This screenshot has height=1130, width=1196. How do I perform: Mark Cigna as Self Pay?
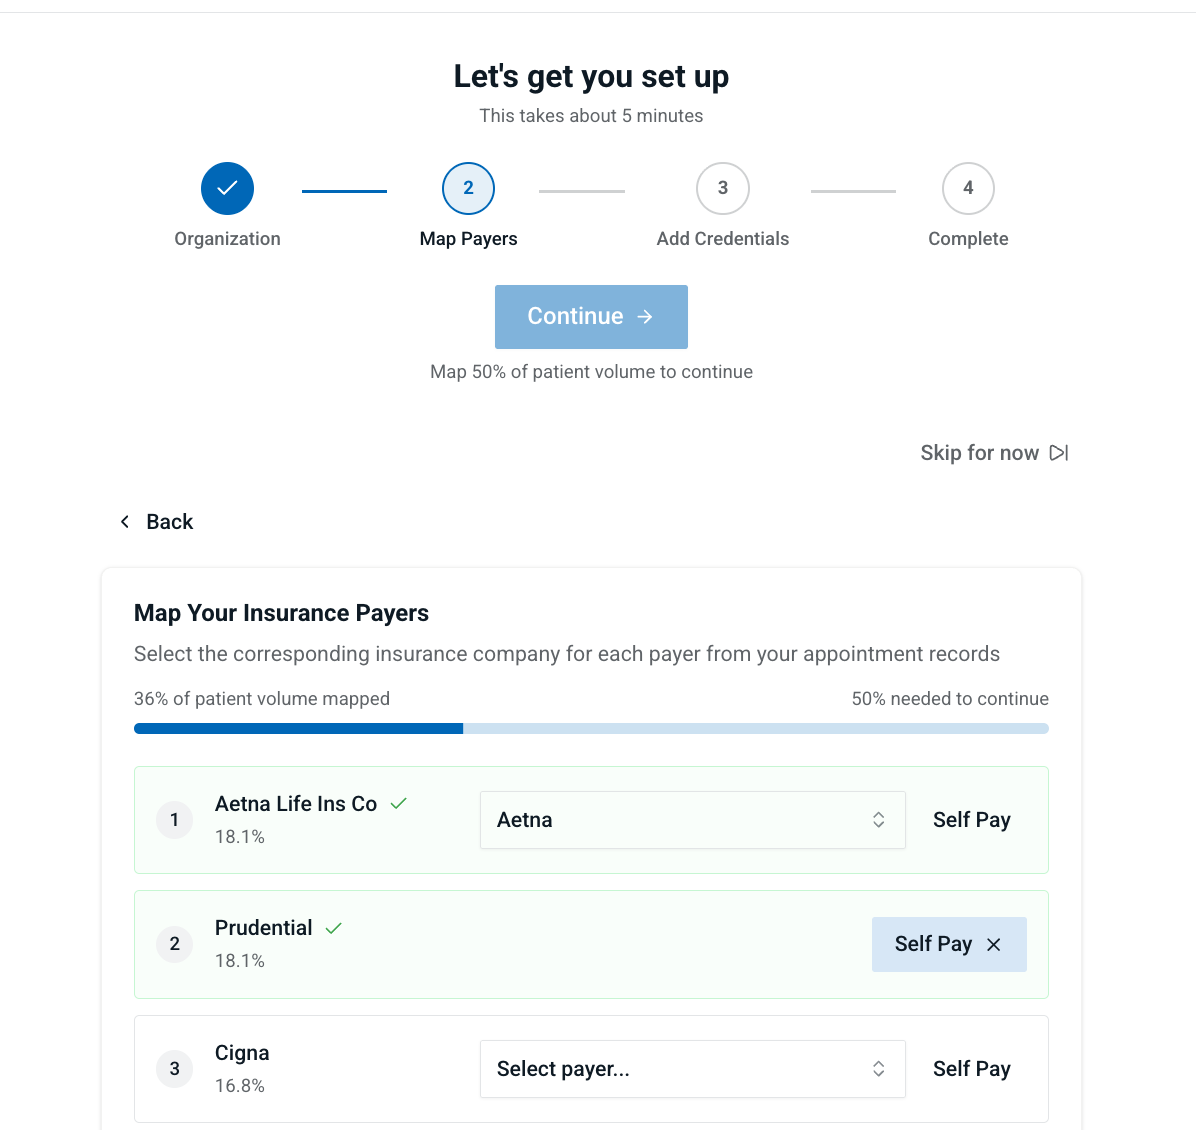971,1069
